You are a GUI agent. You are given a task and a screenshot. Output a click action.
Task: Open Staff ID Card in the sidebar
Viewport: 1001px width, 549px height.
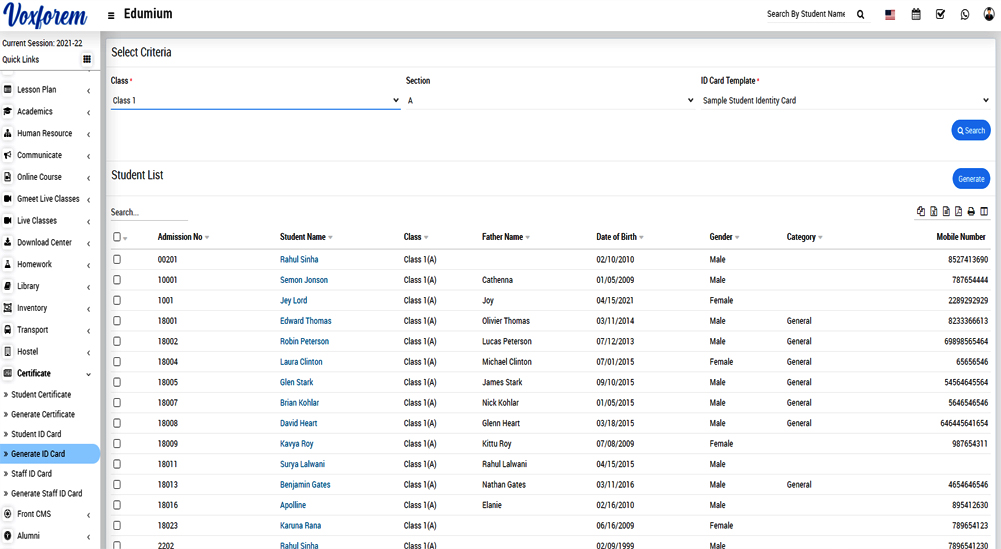coord(31,474)
